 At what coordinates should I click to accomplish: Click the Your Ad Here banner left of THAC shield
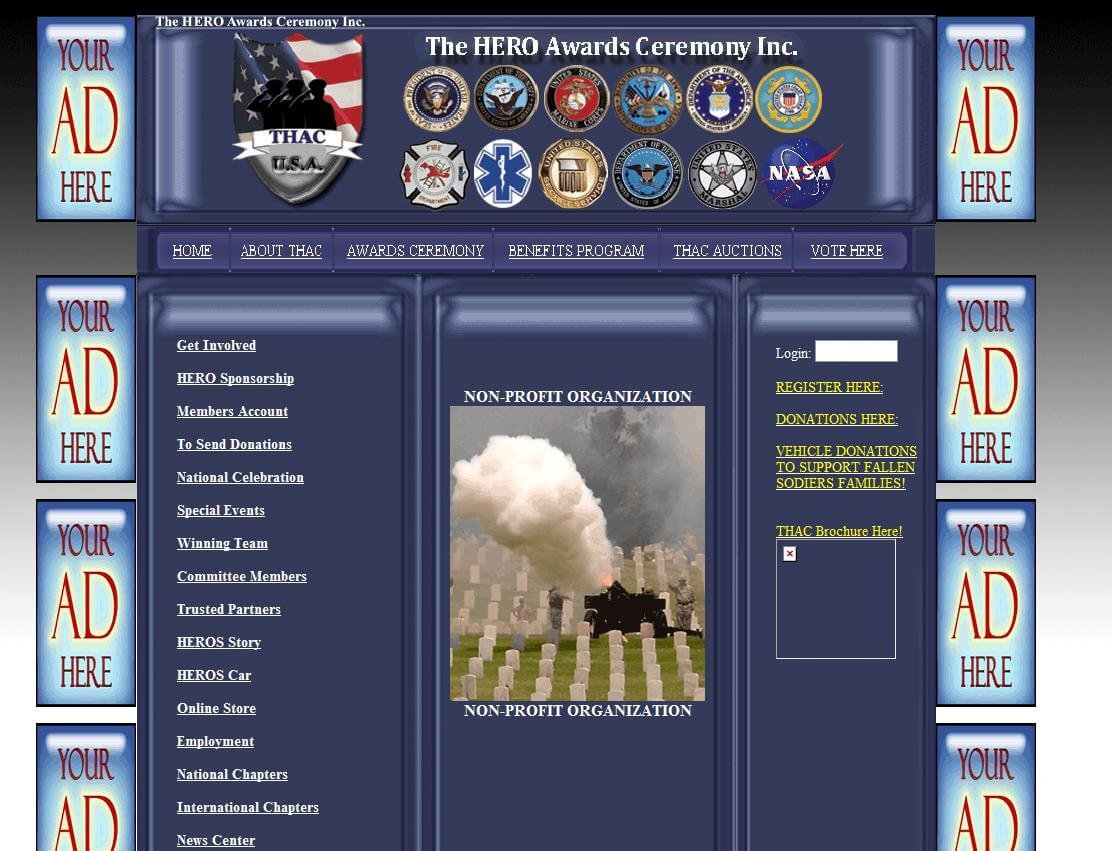tap(86, 118)
